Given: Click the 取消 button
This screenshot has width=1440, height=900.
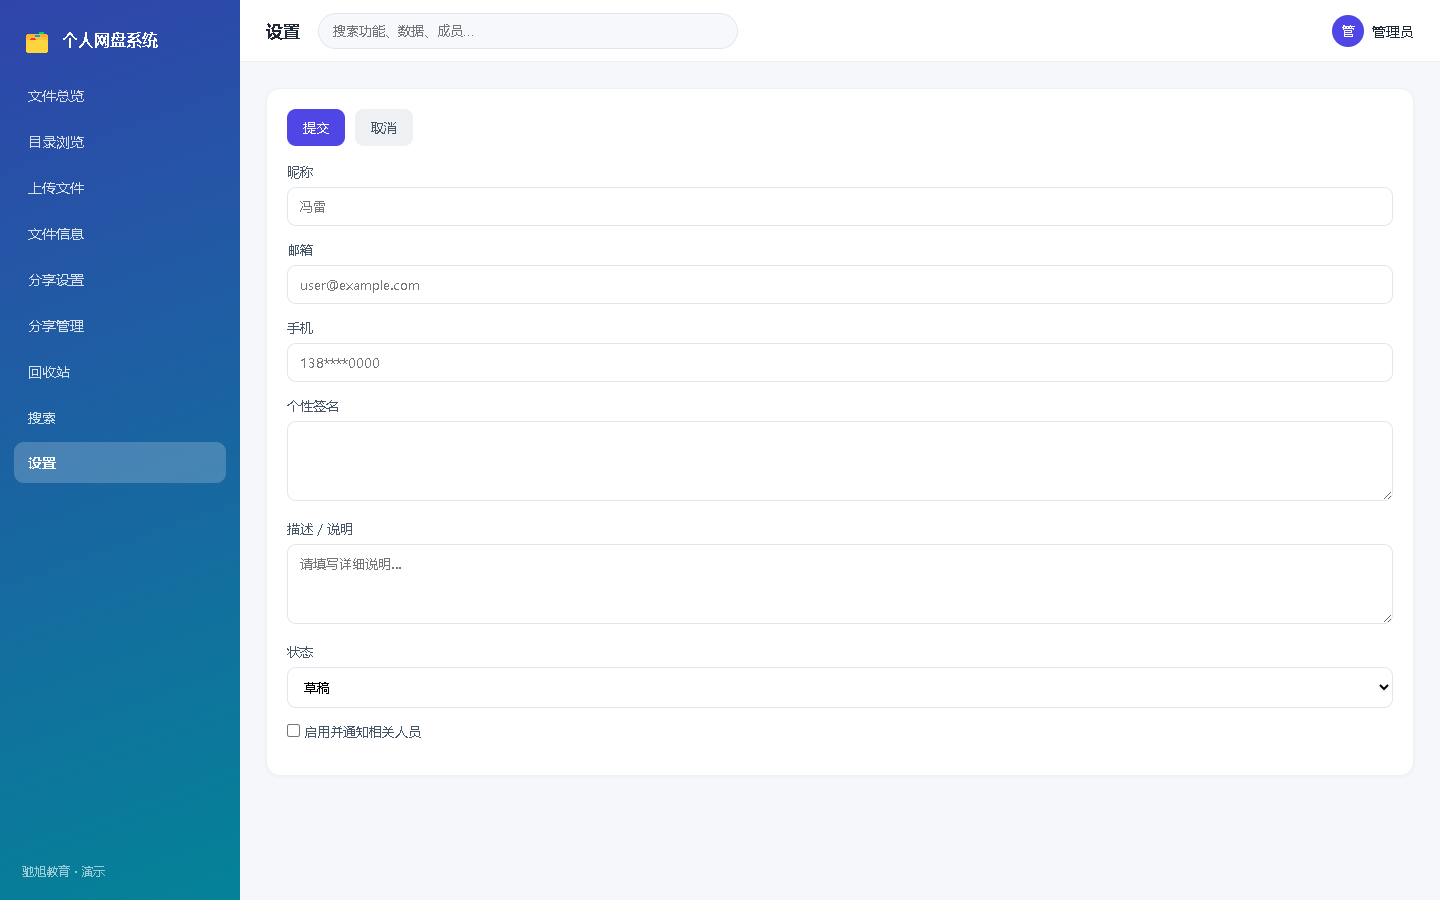Looking at the screenshot, I should (384, 128).
